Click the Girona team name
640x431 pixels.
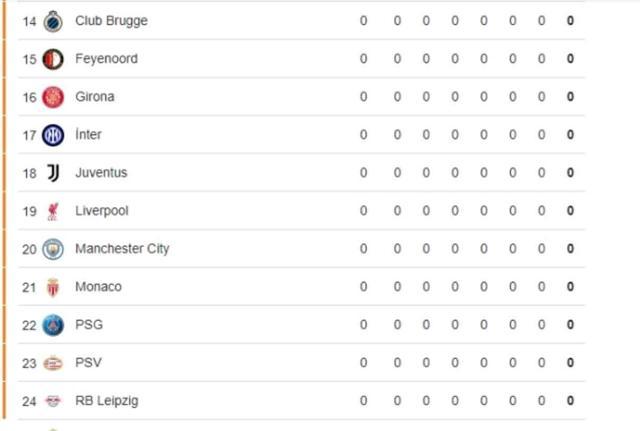pos(94,97)
